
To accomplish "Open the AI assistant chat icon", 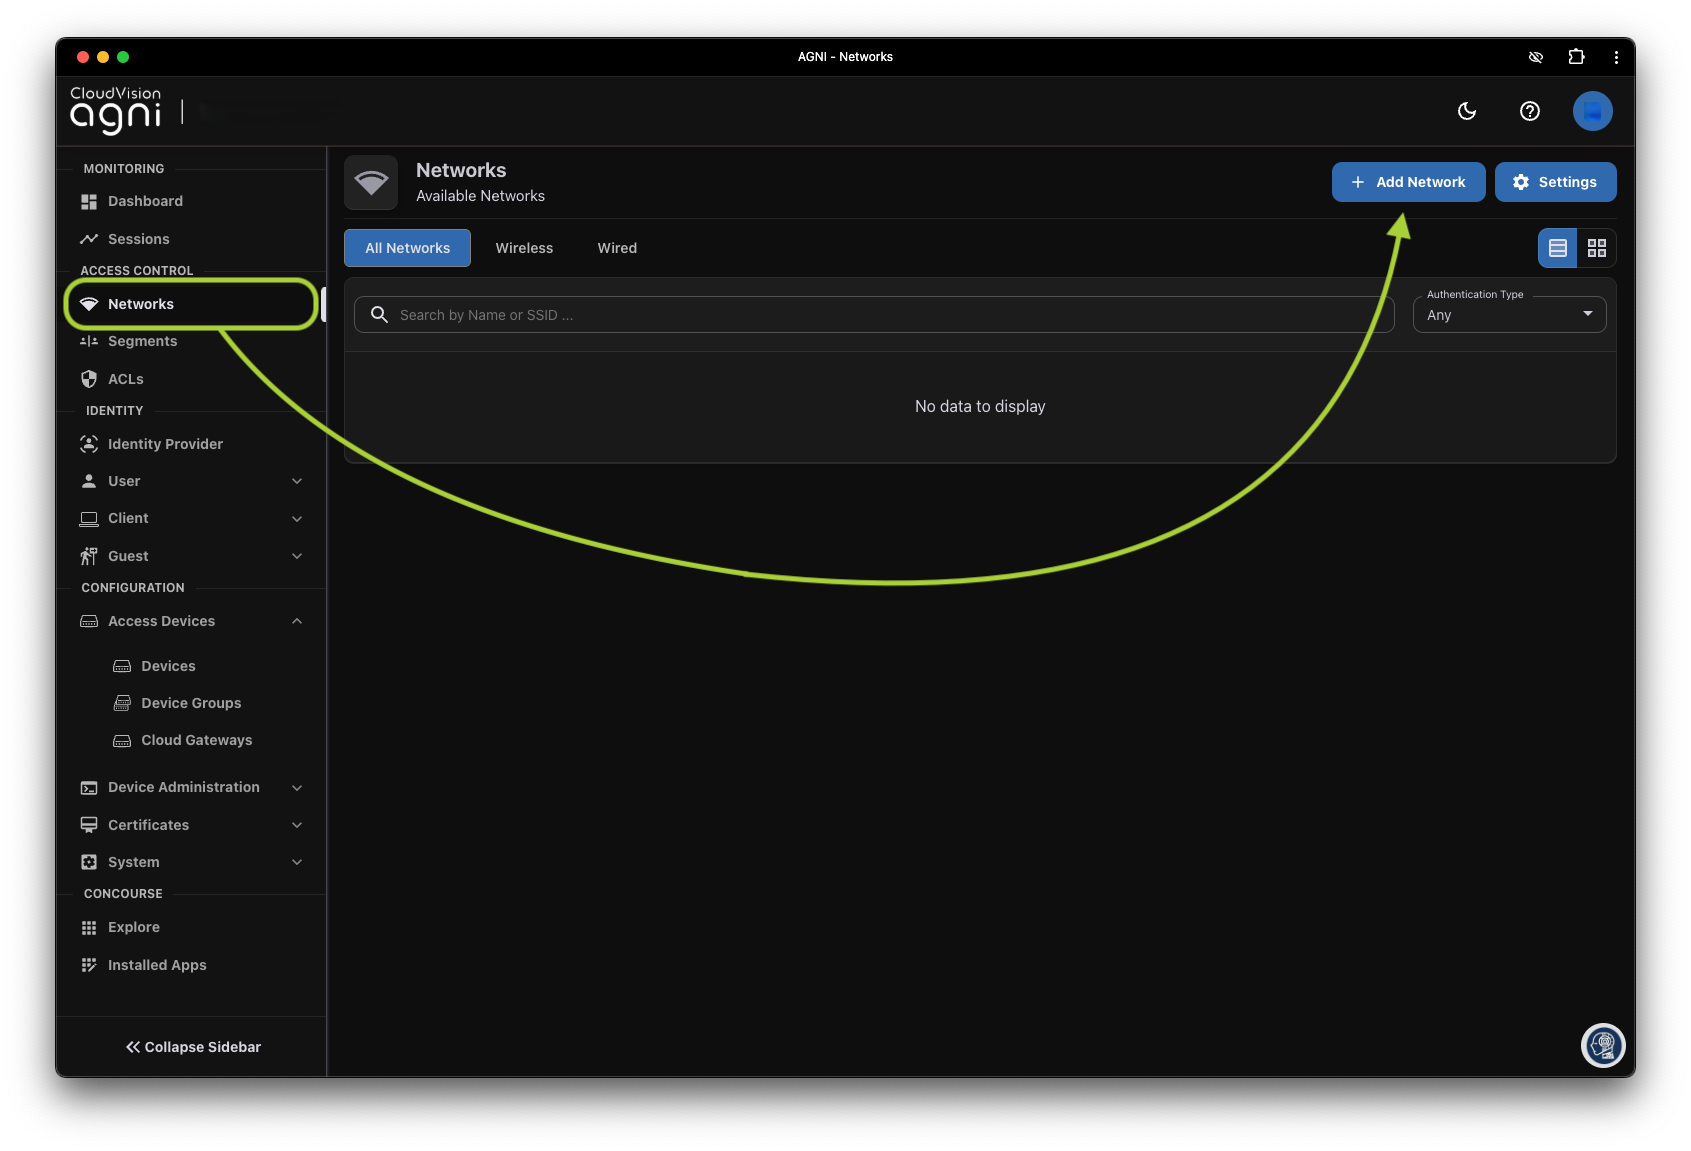I will click(1602, 1046).
